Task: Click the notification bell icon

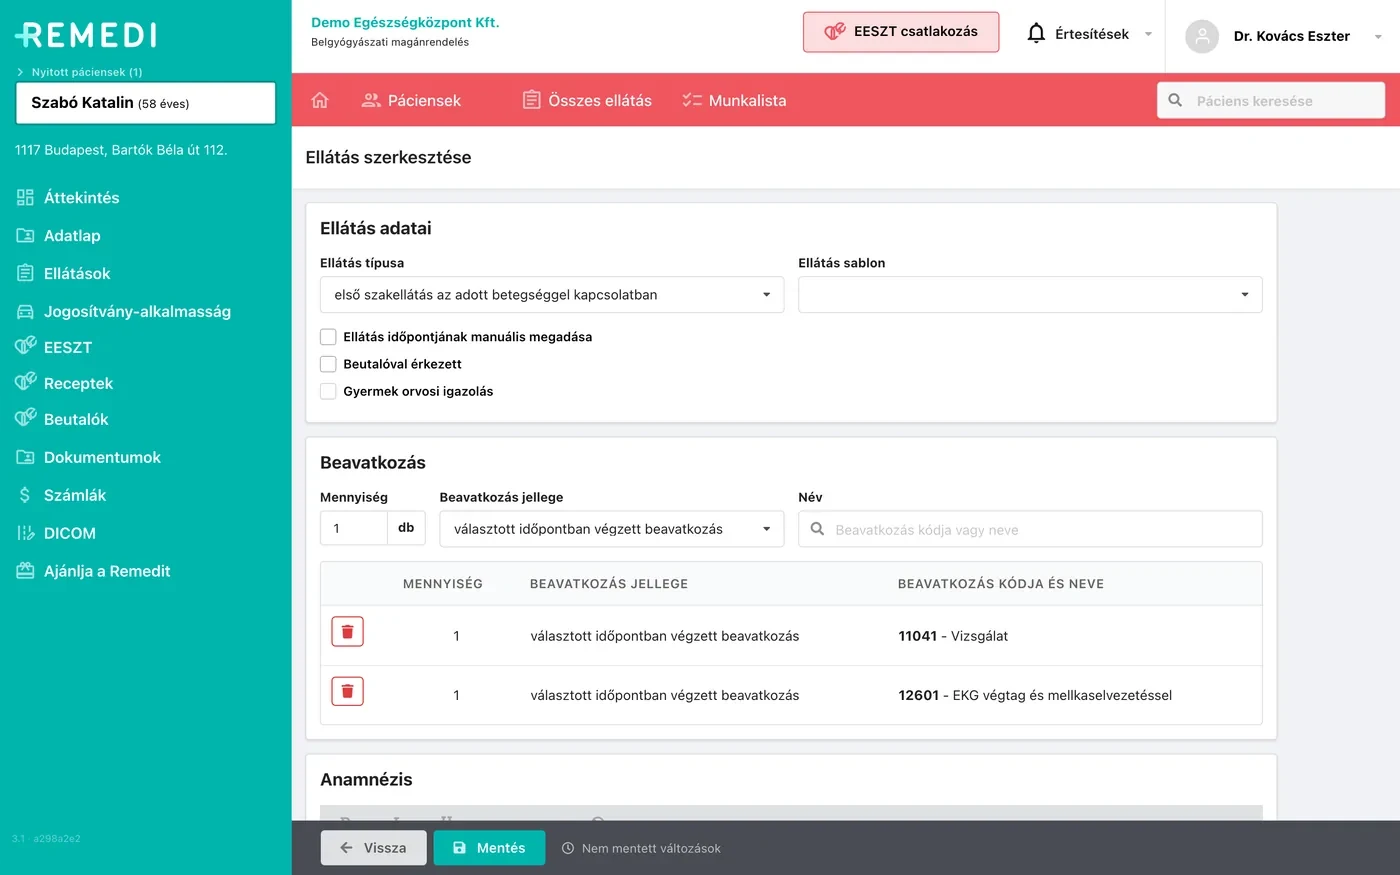Action: (1036, 33)
